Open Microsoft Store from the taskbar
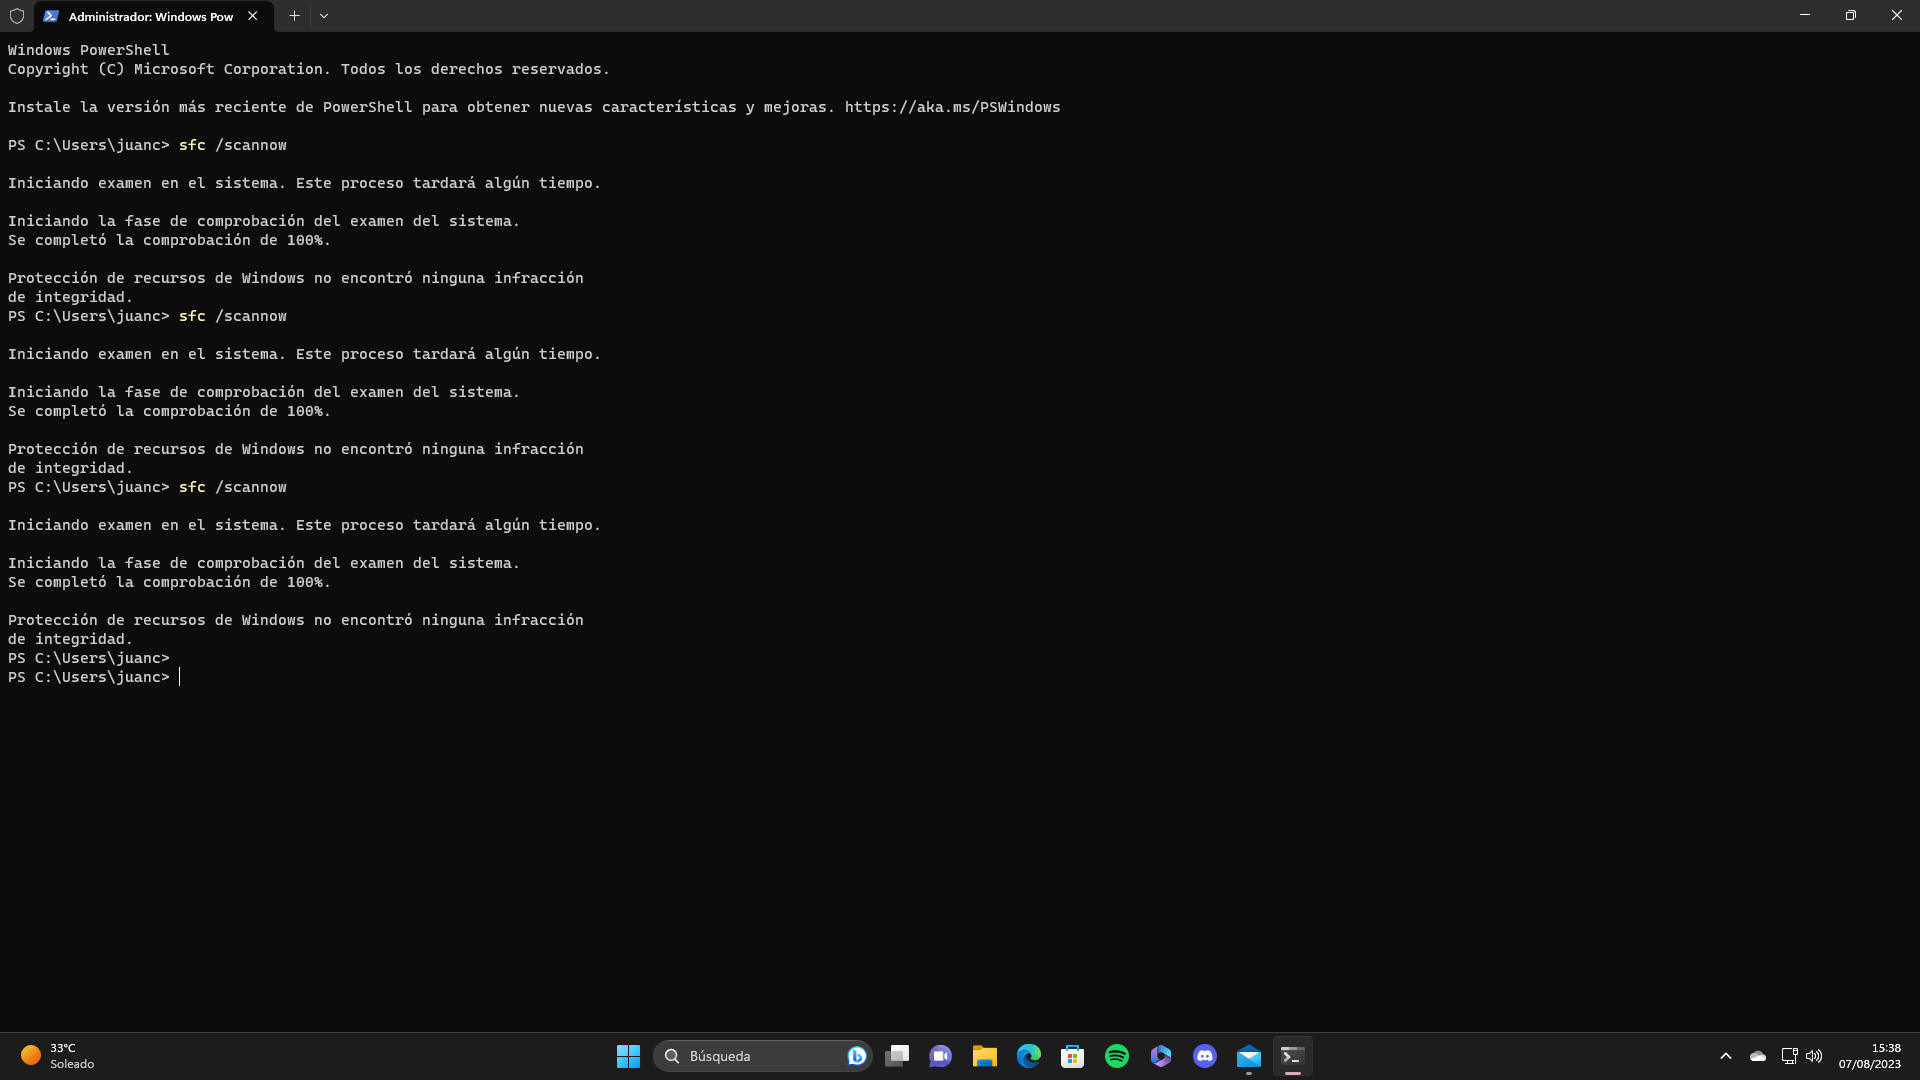 coord(1073,1056)
